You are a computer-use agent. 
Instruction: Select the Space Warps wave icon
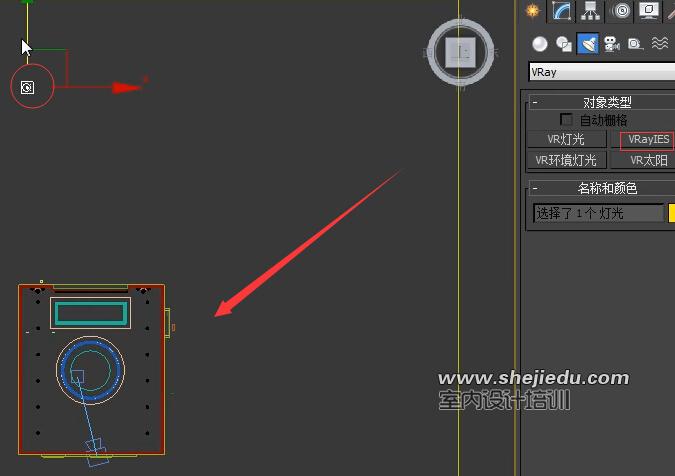click(659, 43)
